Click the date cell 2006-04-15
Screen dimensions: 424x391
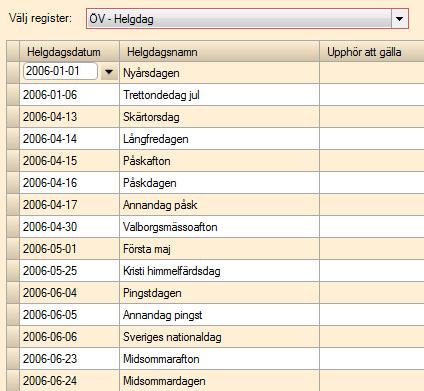(69, 161)
